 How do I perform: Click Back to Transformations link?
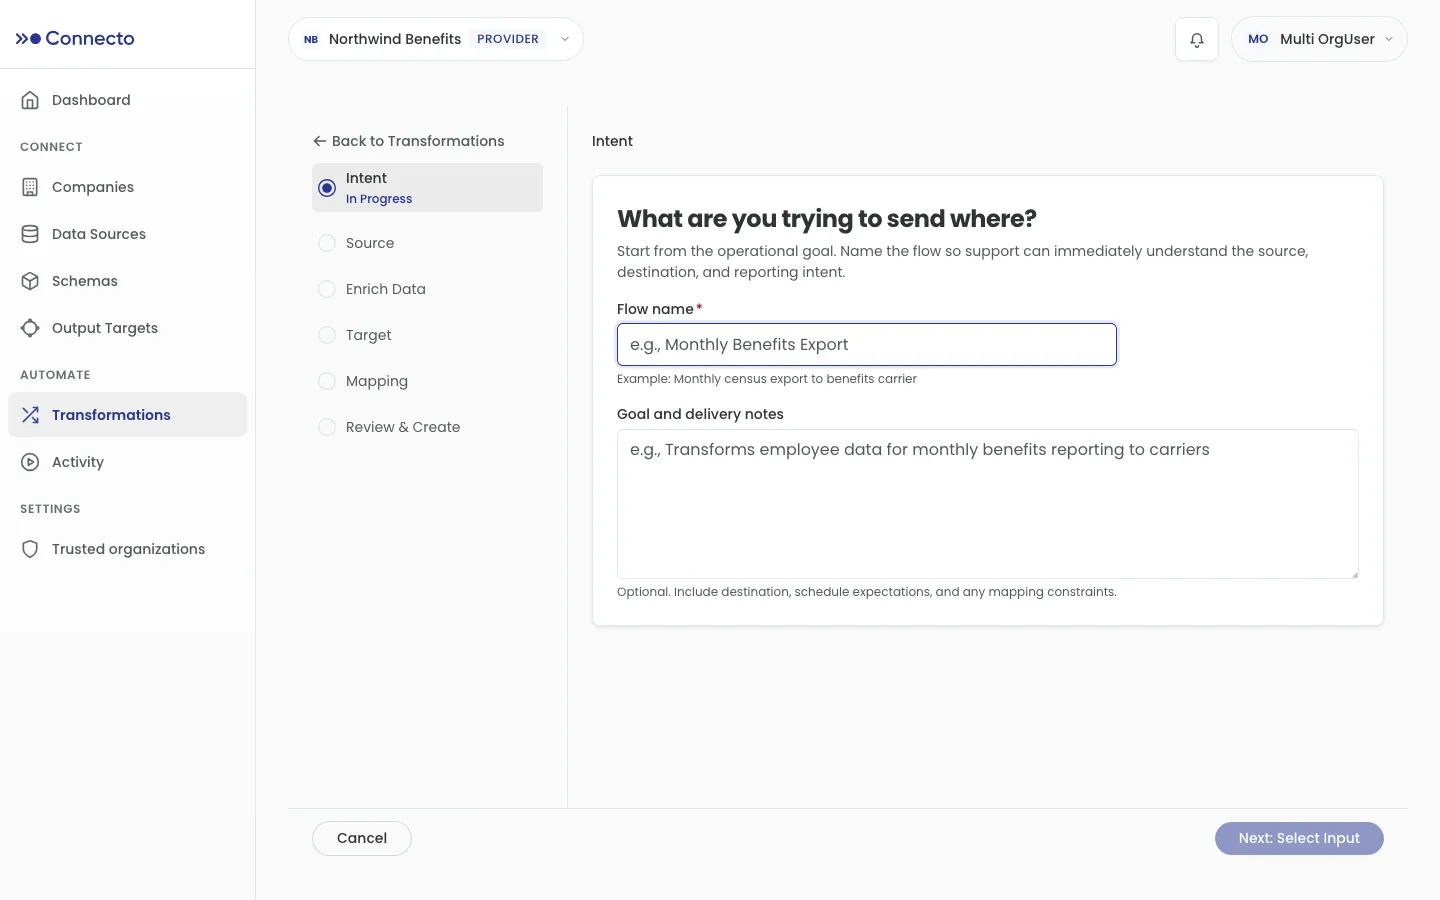pos(409,141)
